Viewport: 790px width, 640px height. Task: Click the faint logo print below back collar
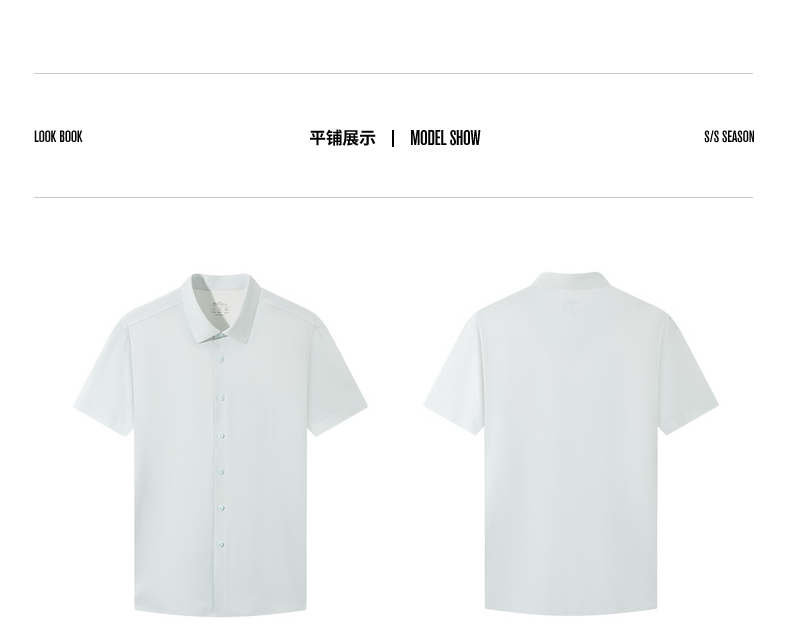tap(570, 307)
